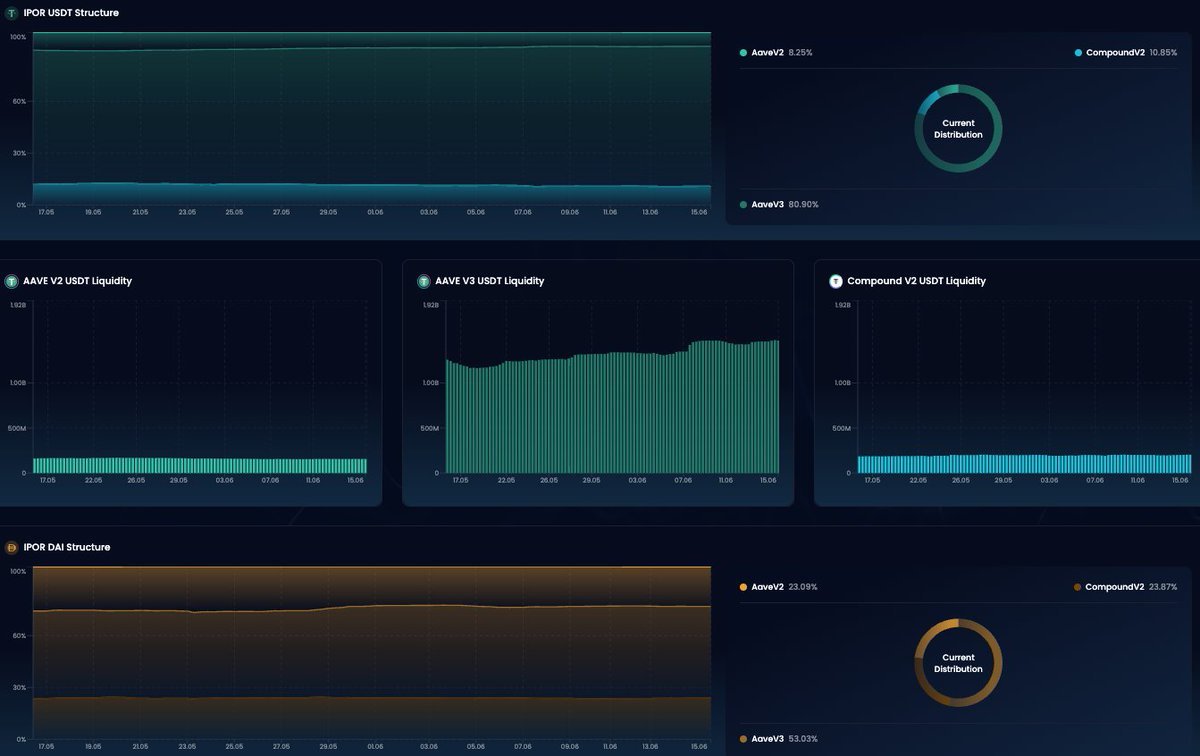
Task: Click the 30% axis label on DAI Structure chart
Action: pyautogui.click(x=18, y=687)
